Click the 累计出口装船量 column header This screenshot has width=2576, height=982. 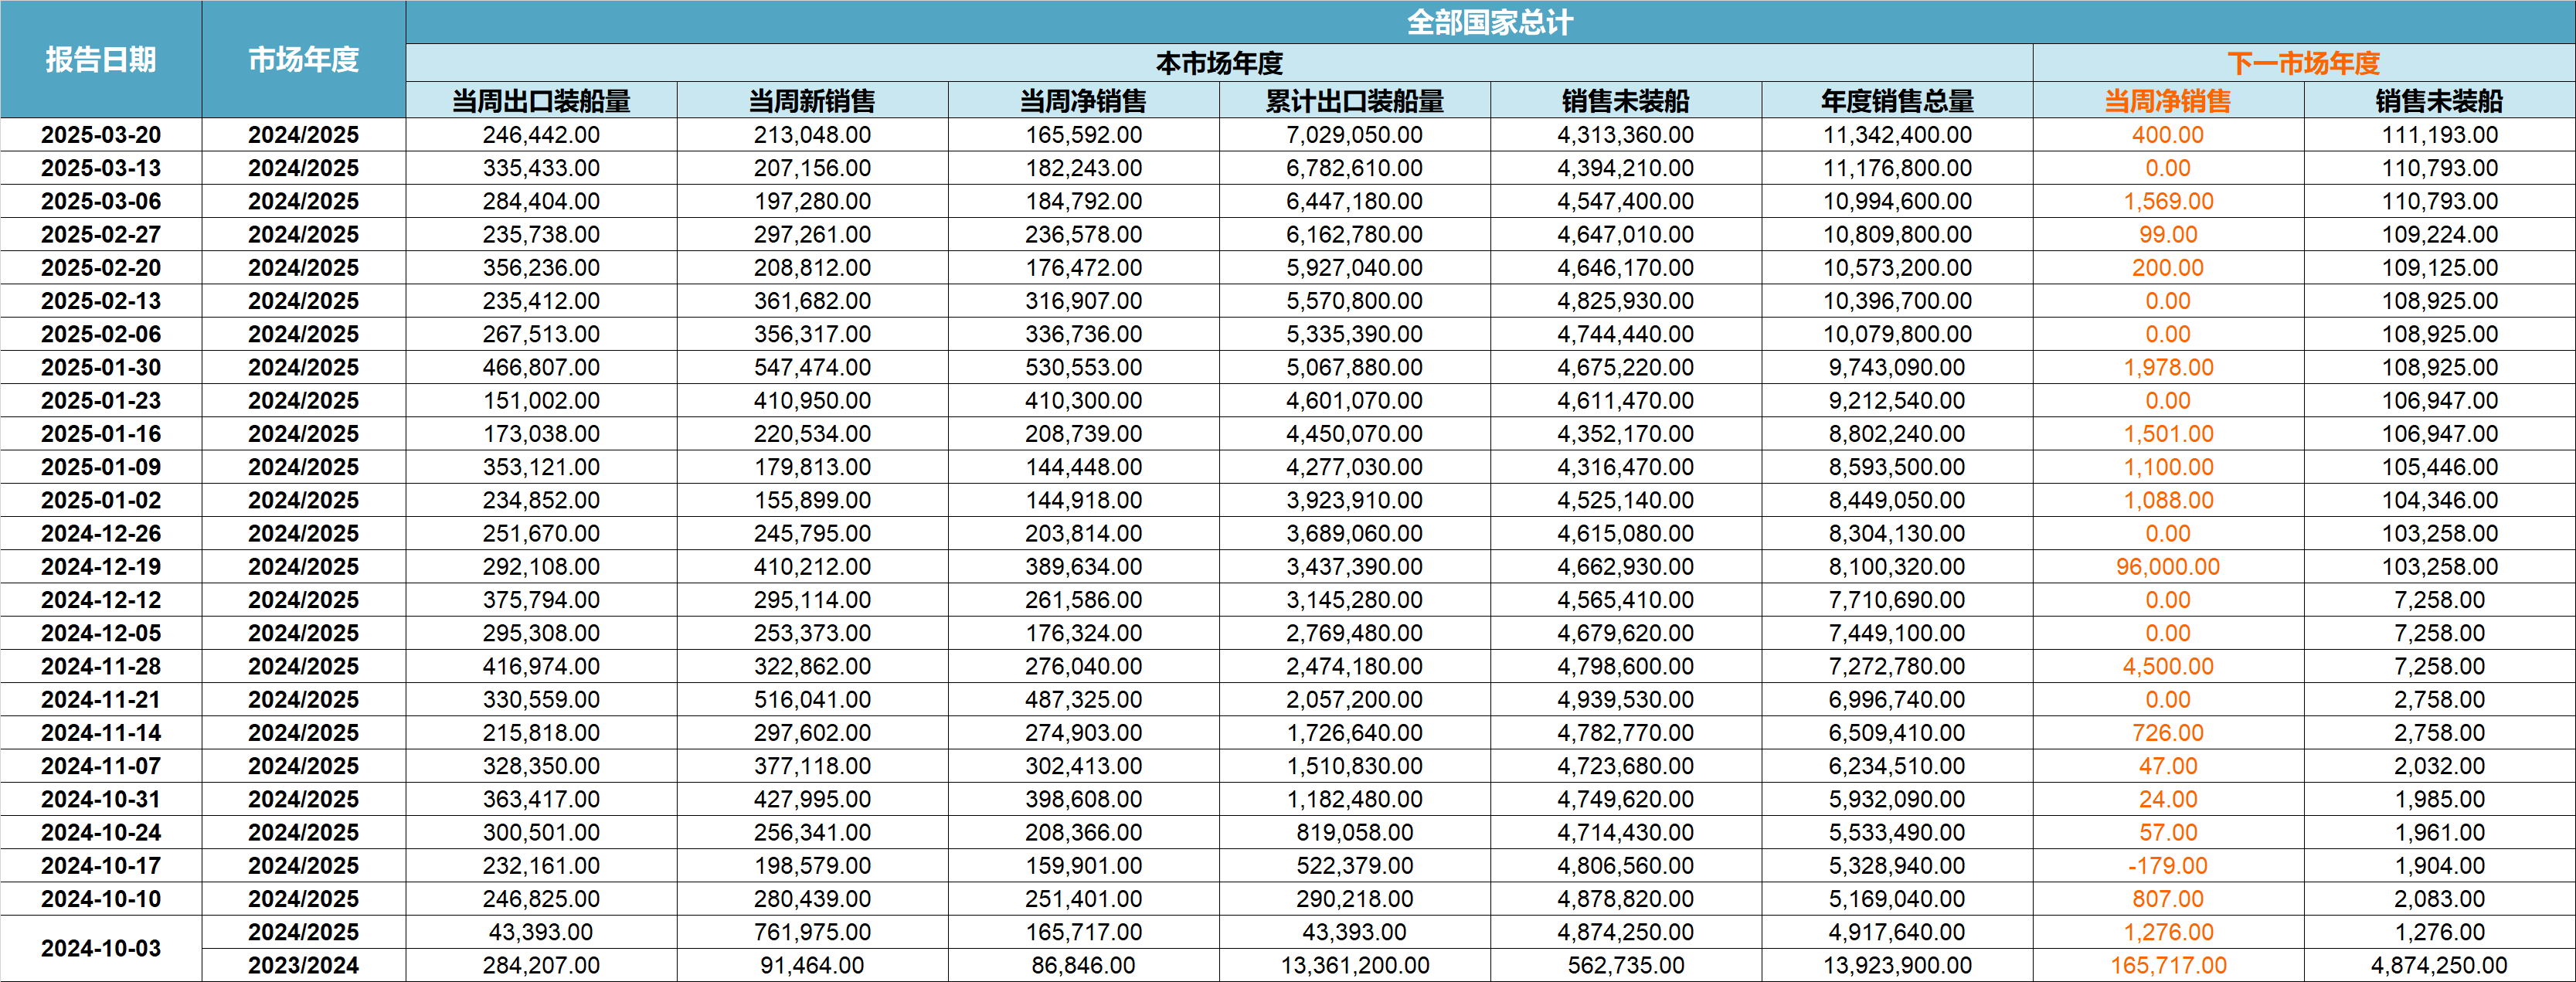pyautogui.click(x=1354, y=101)
